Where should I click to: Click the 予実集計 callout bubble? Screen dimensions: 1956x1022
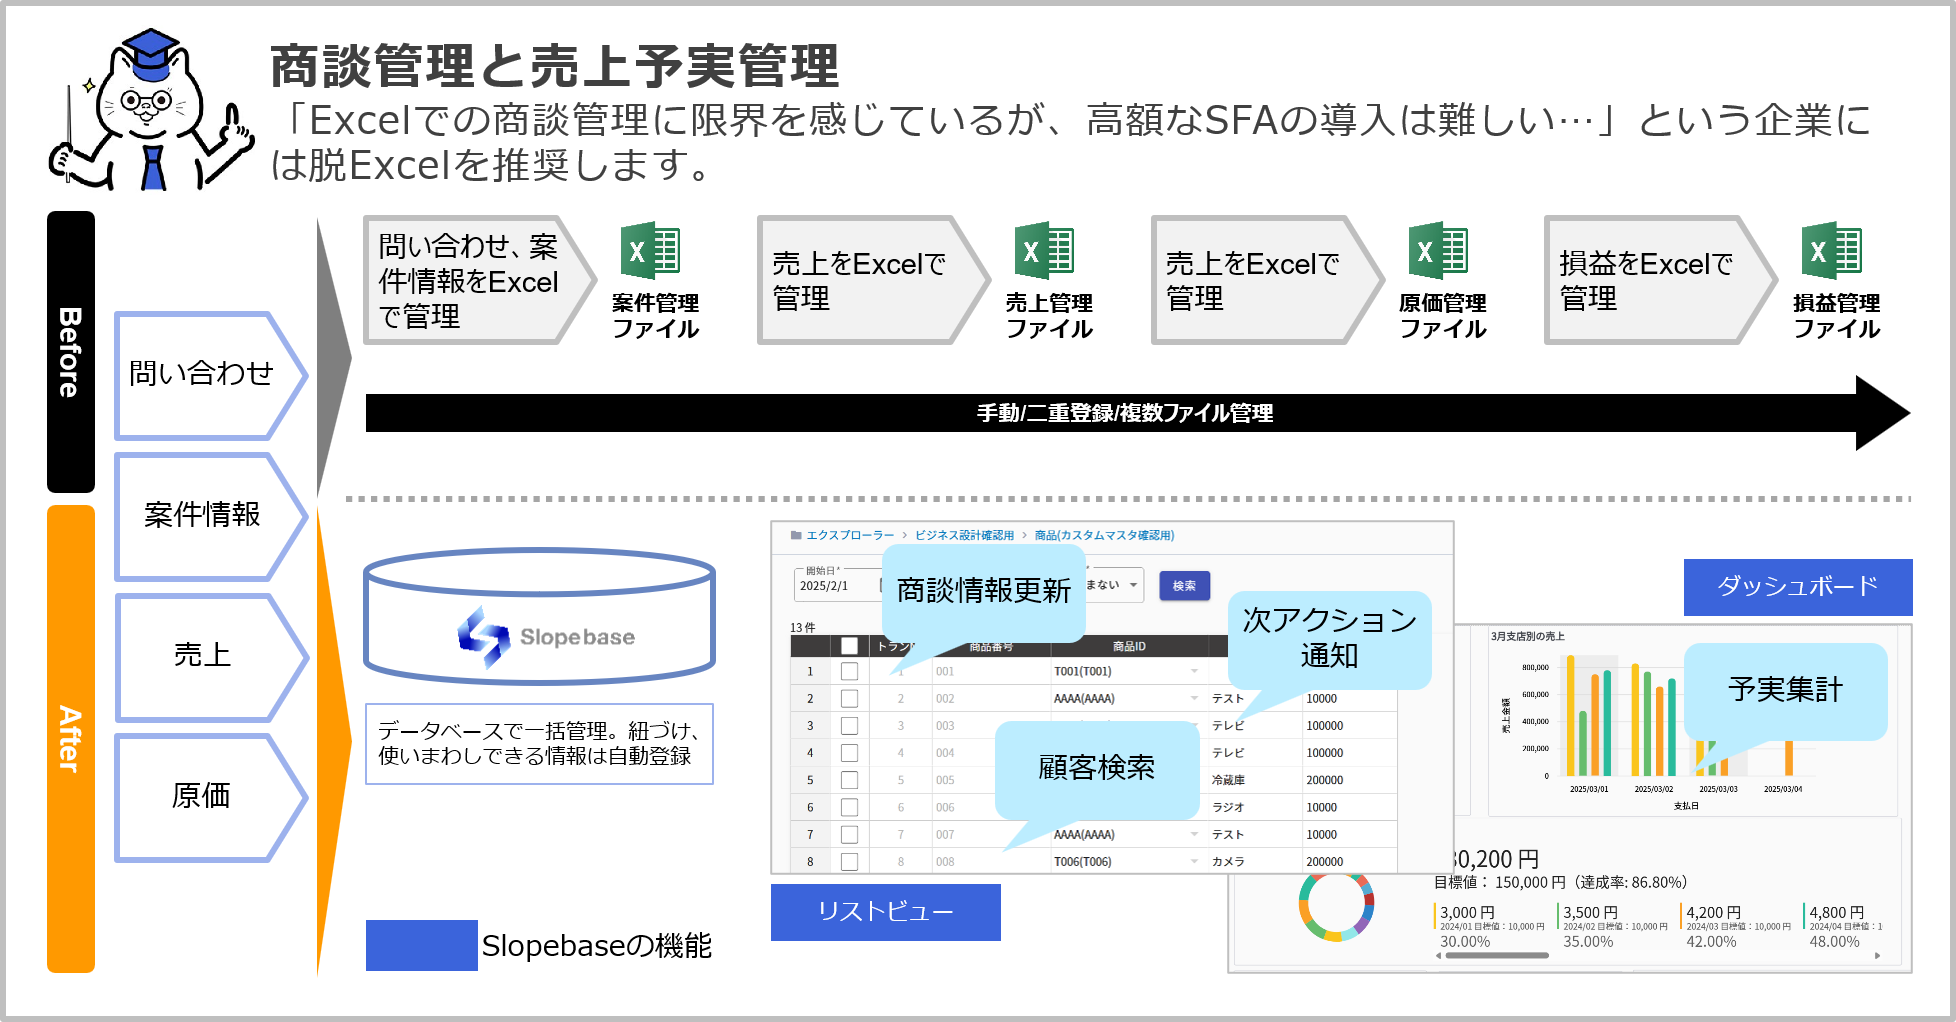pos(1785,690)
